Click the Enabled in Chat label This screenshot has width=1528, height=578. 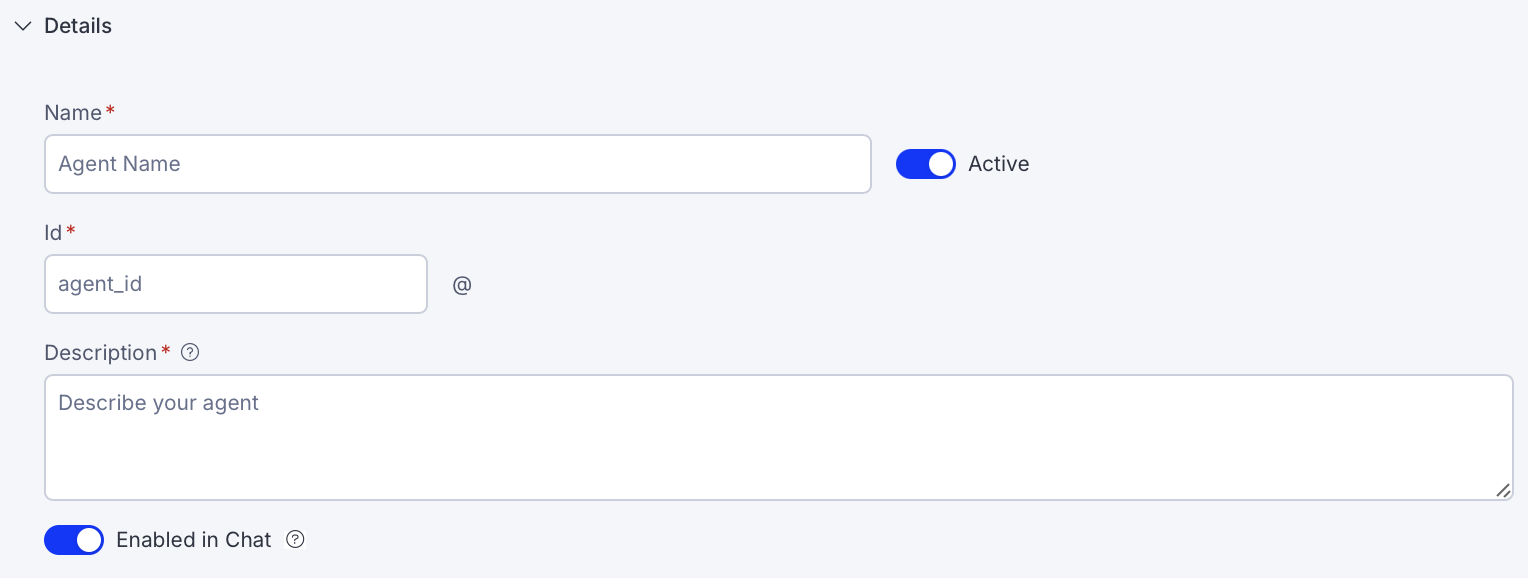point(194,540)
